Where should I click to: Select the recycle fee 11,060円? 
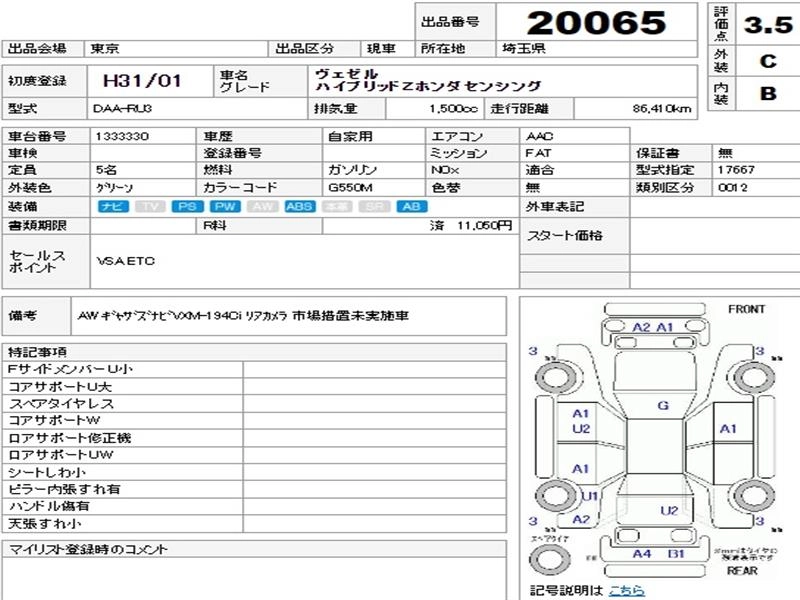[485, 226]
